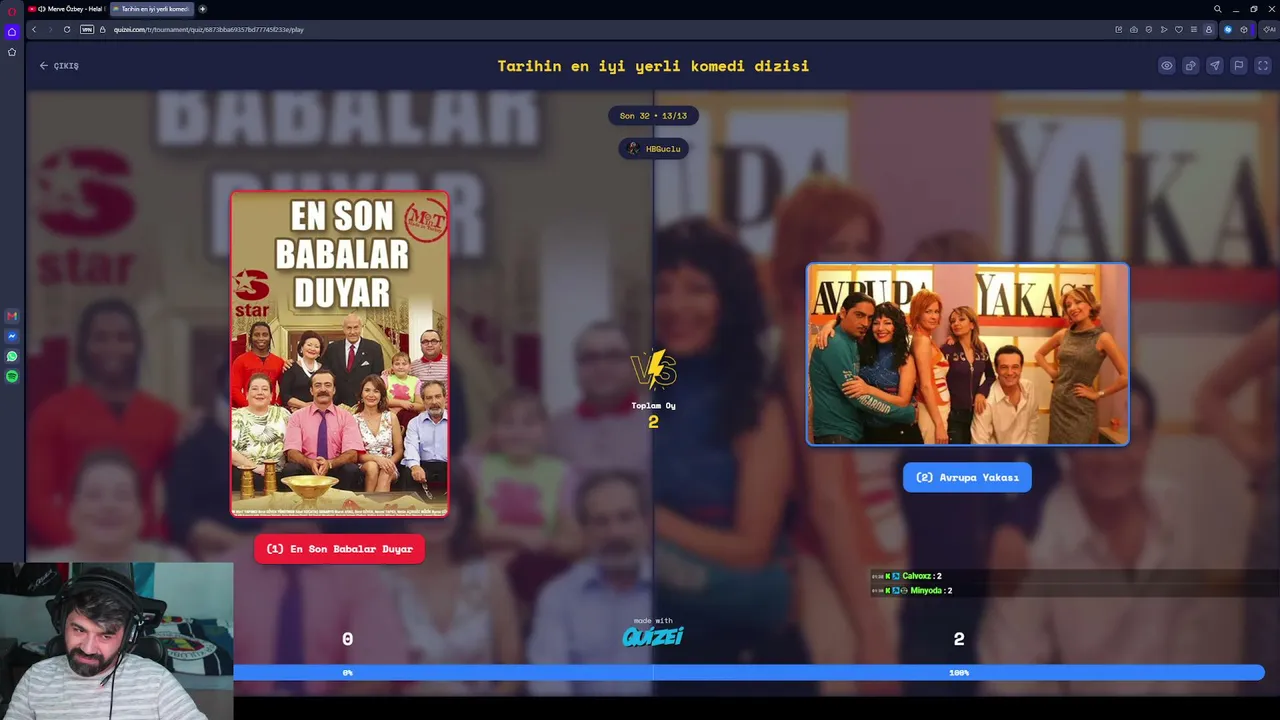This screenshot has height=720, width=1280.
Task: Open the Opera AI assistant button
Action: (1269, 29)
